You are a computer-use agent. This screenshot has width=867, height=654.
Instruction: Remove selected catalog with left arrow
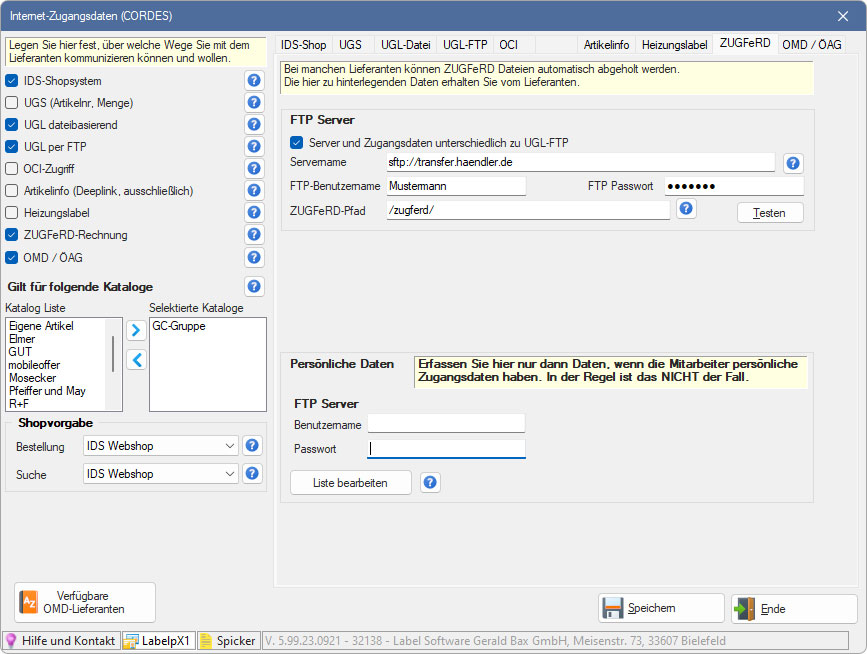136,359
